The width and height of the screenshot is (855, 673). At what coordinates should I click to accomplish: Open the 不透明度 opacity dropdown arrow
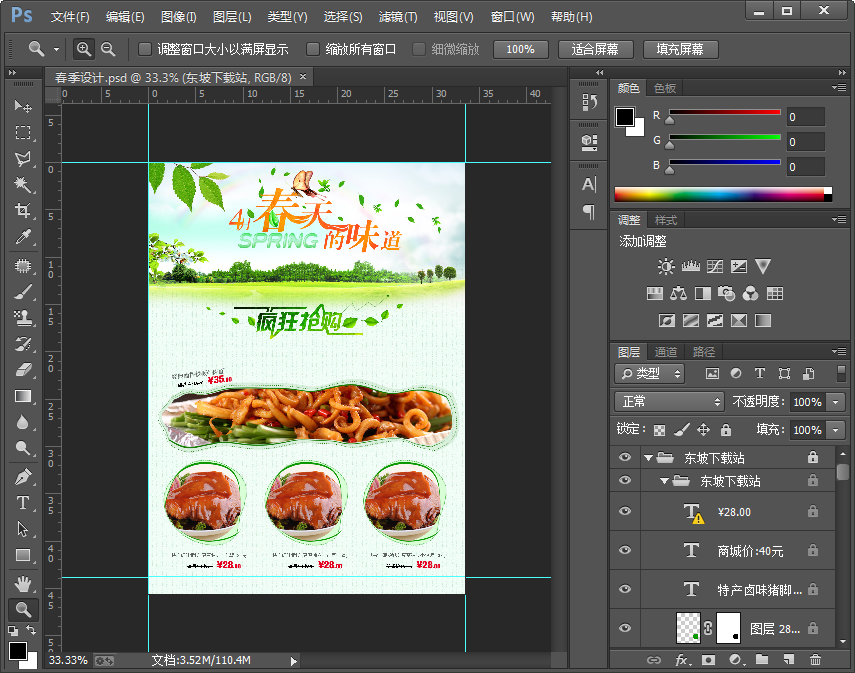[836, 402]
